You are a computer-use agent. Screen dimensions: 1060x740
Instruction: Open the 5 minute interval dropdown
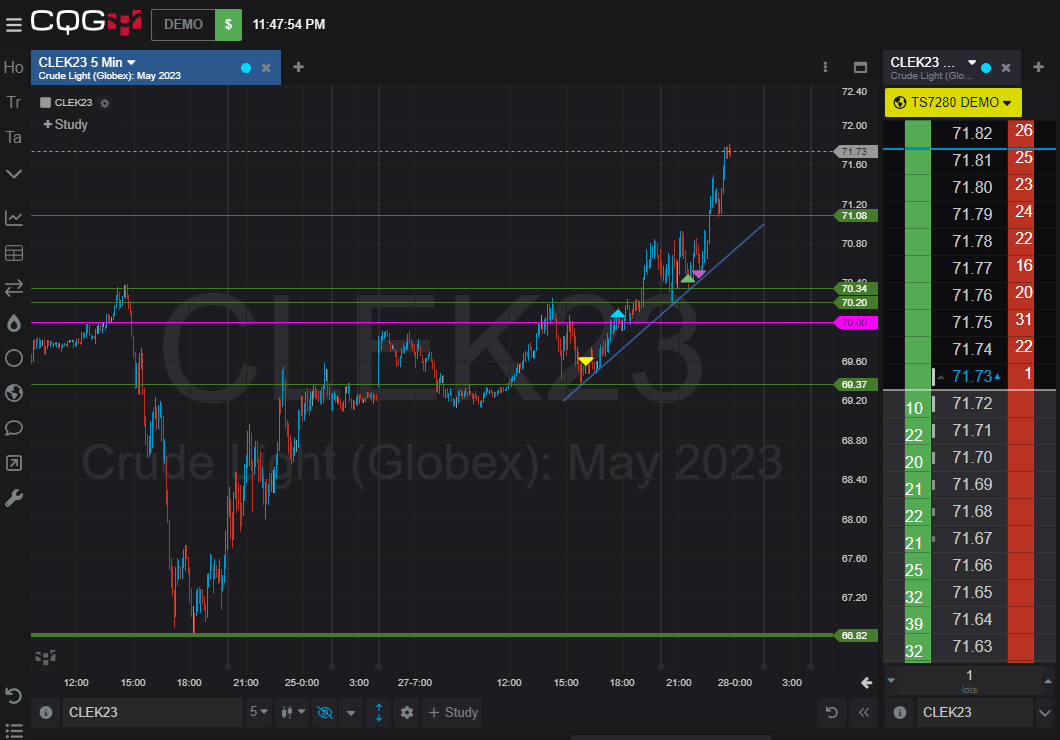tap(258, 713)
